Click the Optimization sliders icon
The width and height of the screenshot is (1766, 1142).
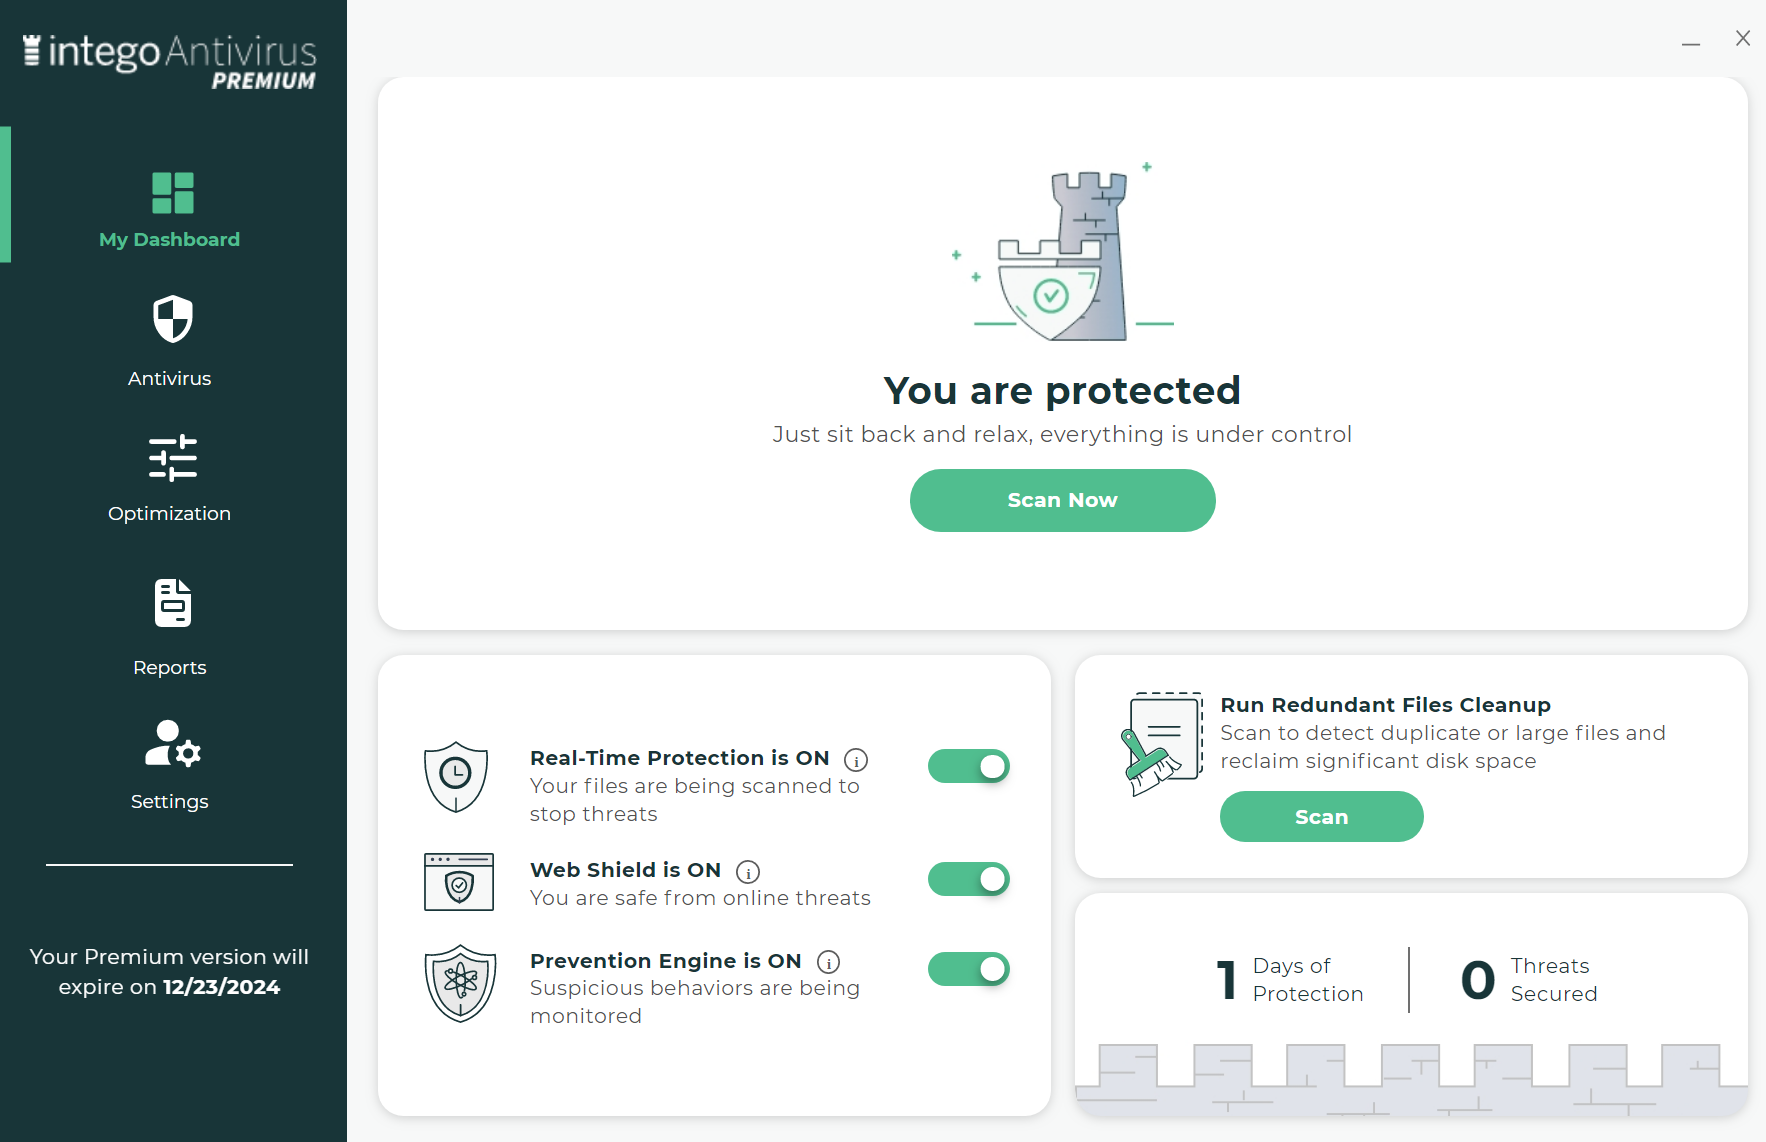[x=172, y=458]
